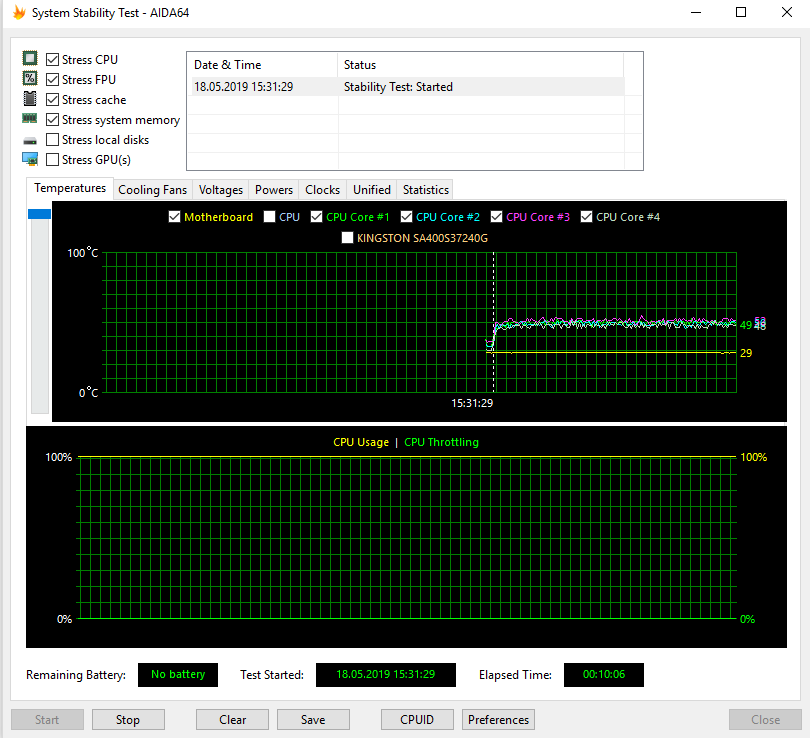Maximize the System Stability Test window
The width and height of the screenshot is (810, 738).
coord(741,12)
